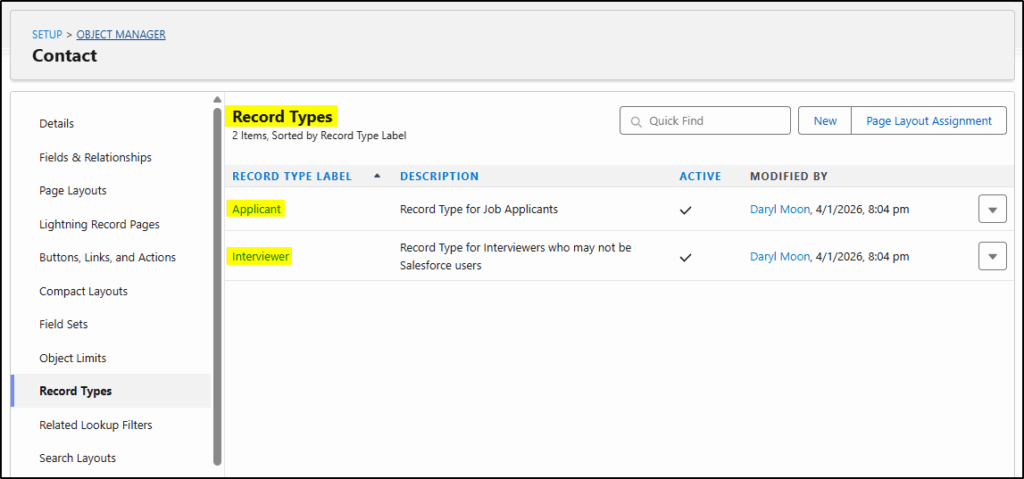Click Daryl Moon in the Interviewer row
This screenshot has width=1024, height=479.
779,257
